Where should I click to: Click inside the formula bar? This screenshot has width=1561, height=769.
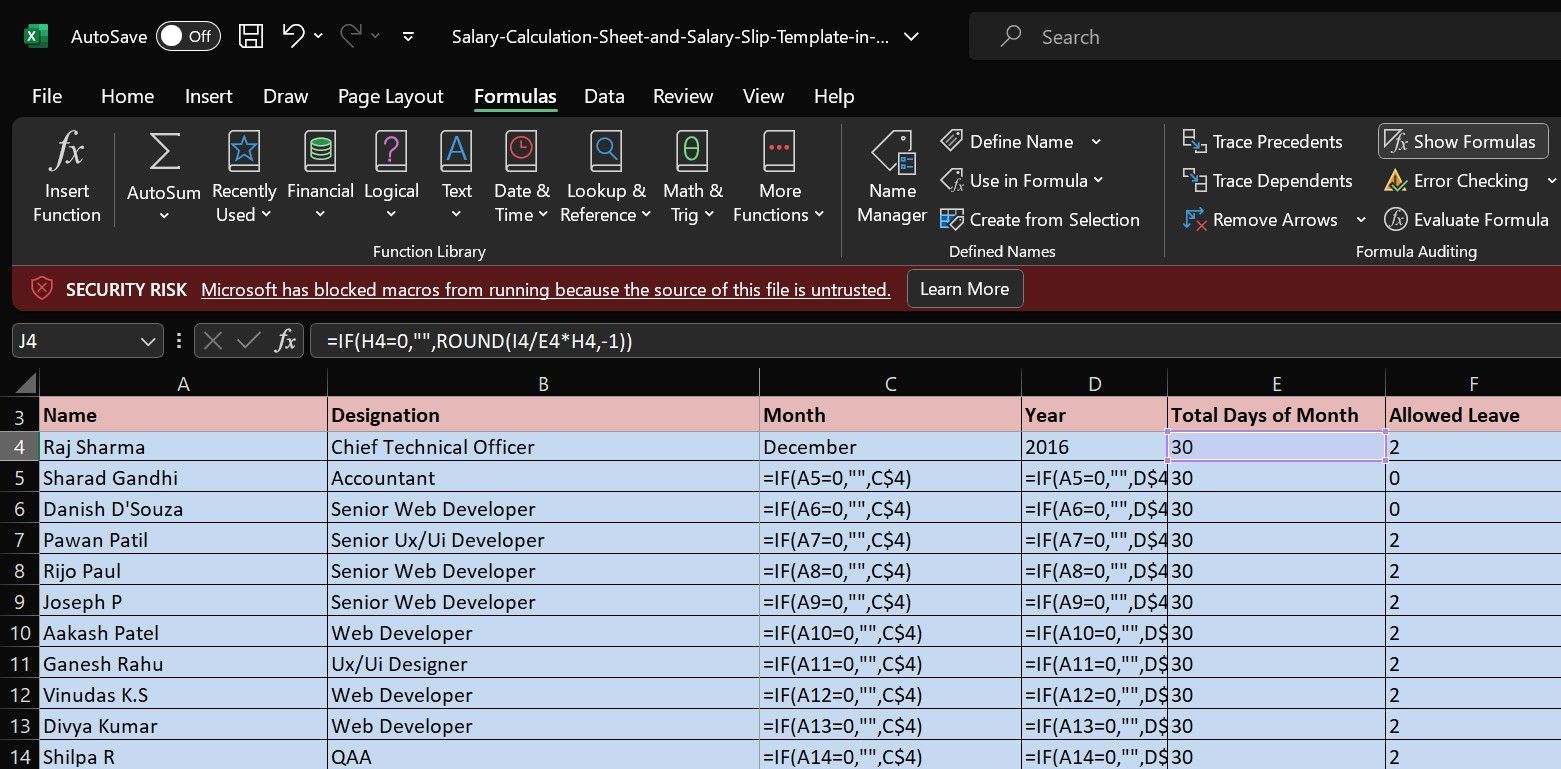coord(700,341)
